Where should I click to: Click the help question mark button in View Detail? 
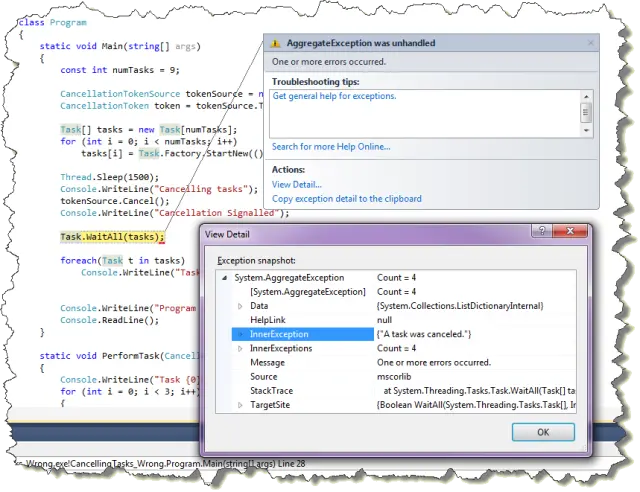[x=542, y=231]
